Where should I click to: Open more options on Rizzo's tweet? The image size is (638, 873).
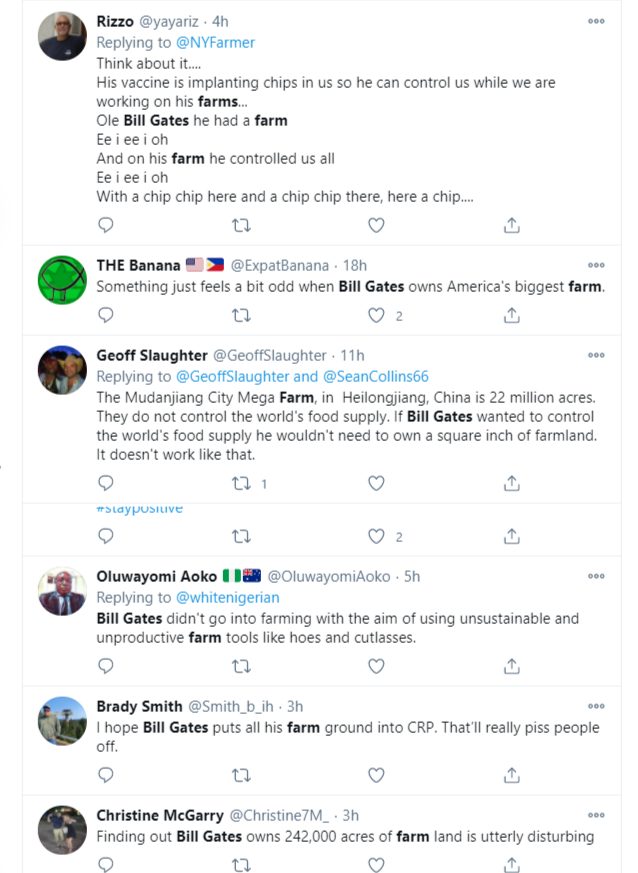(596, 21)
